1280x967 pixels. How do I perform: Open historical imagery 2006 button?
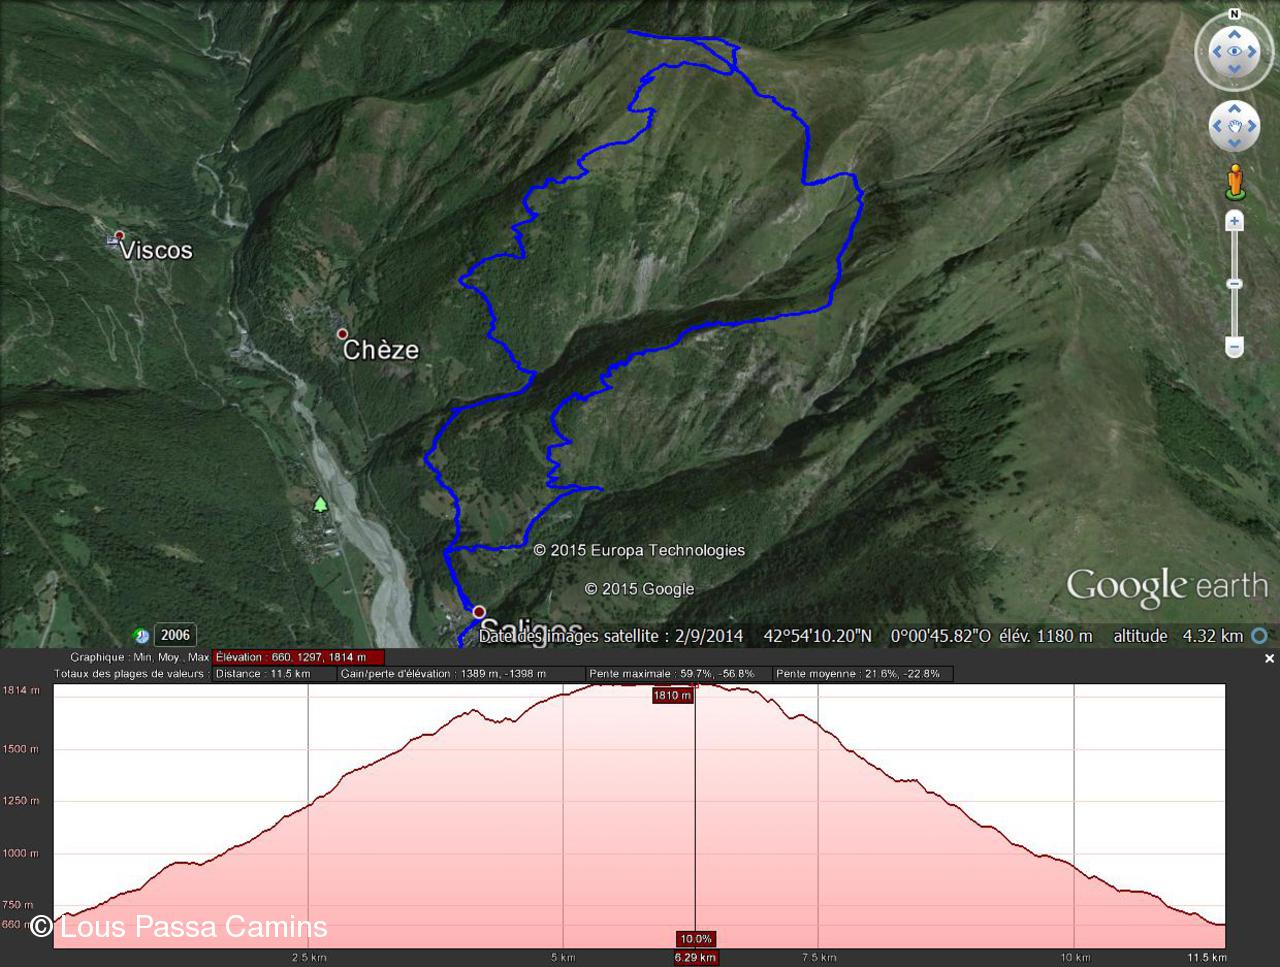click(175, 635)
